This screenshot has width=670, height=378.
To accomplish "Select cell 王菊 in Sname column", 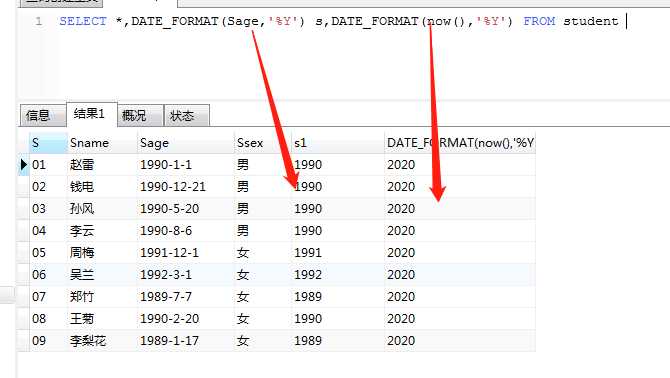I will [102, 319].
